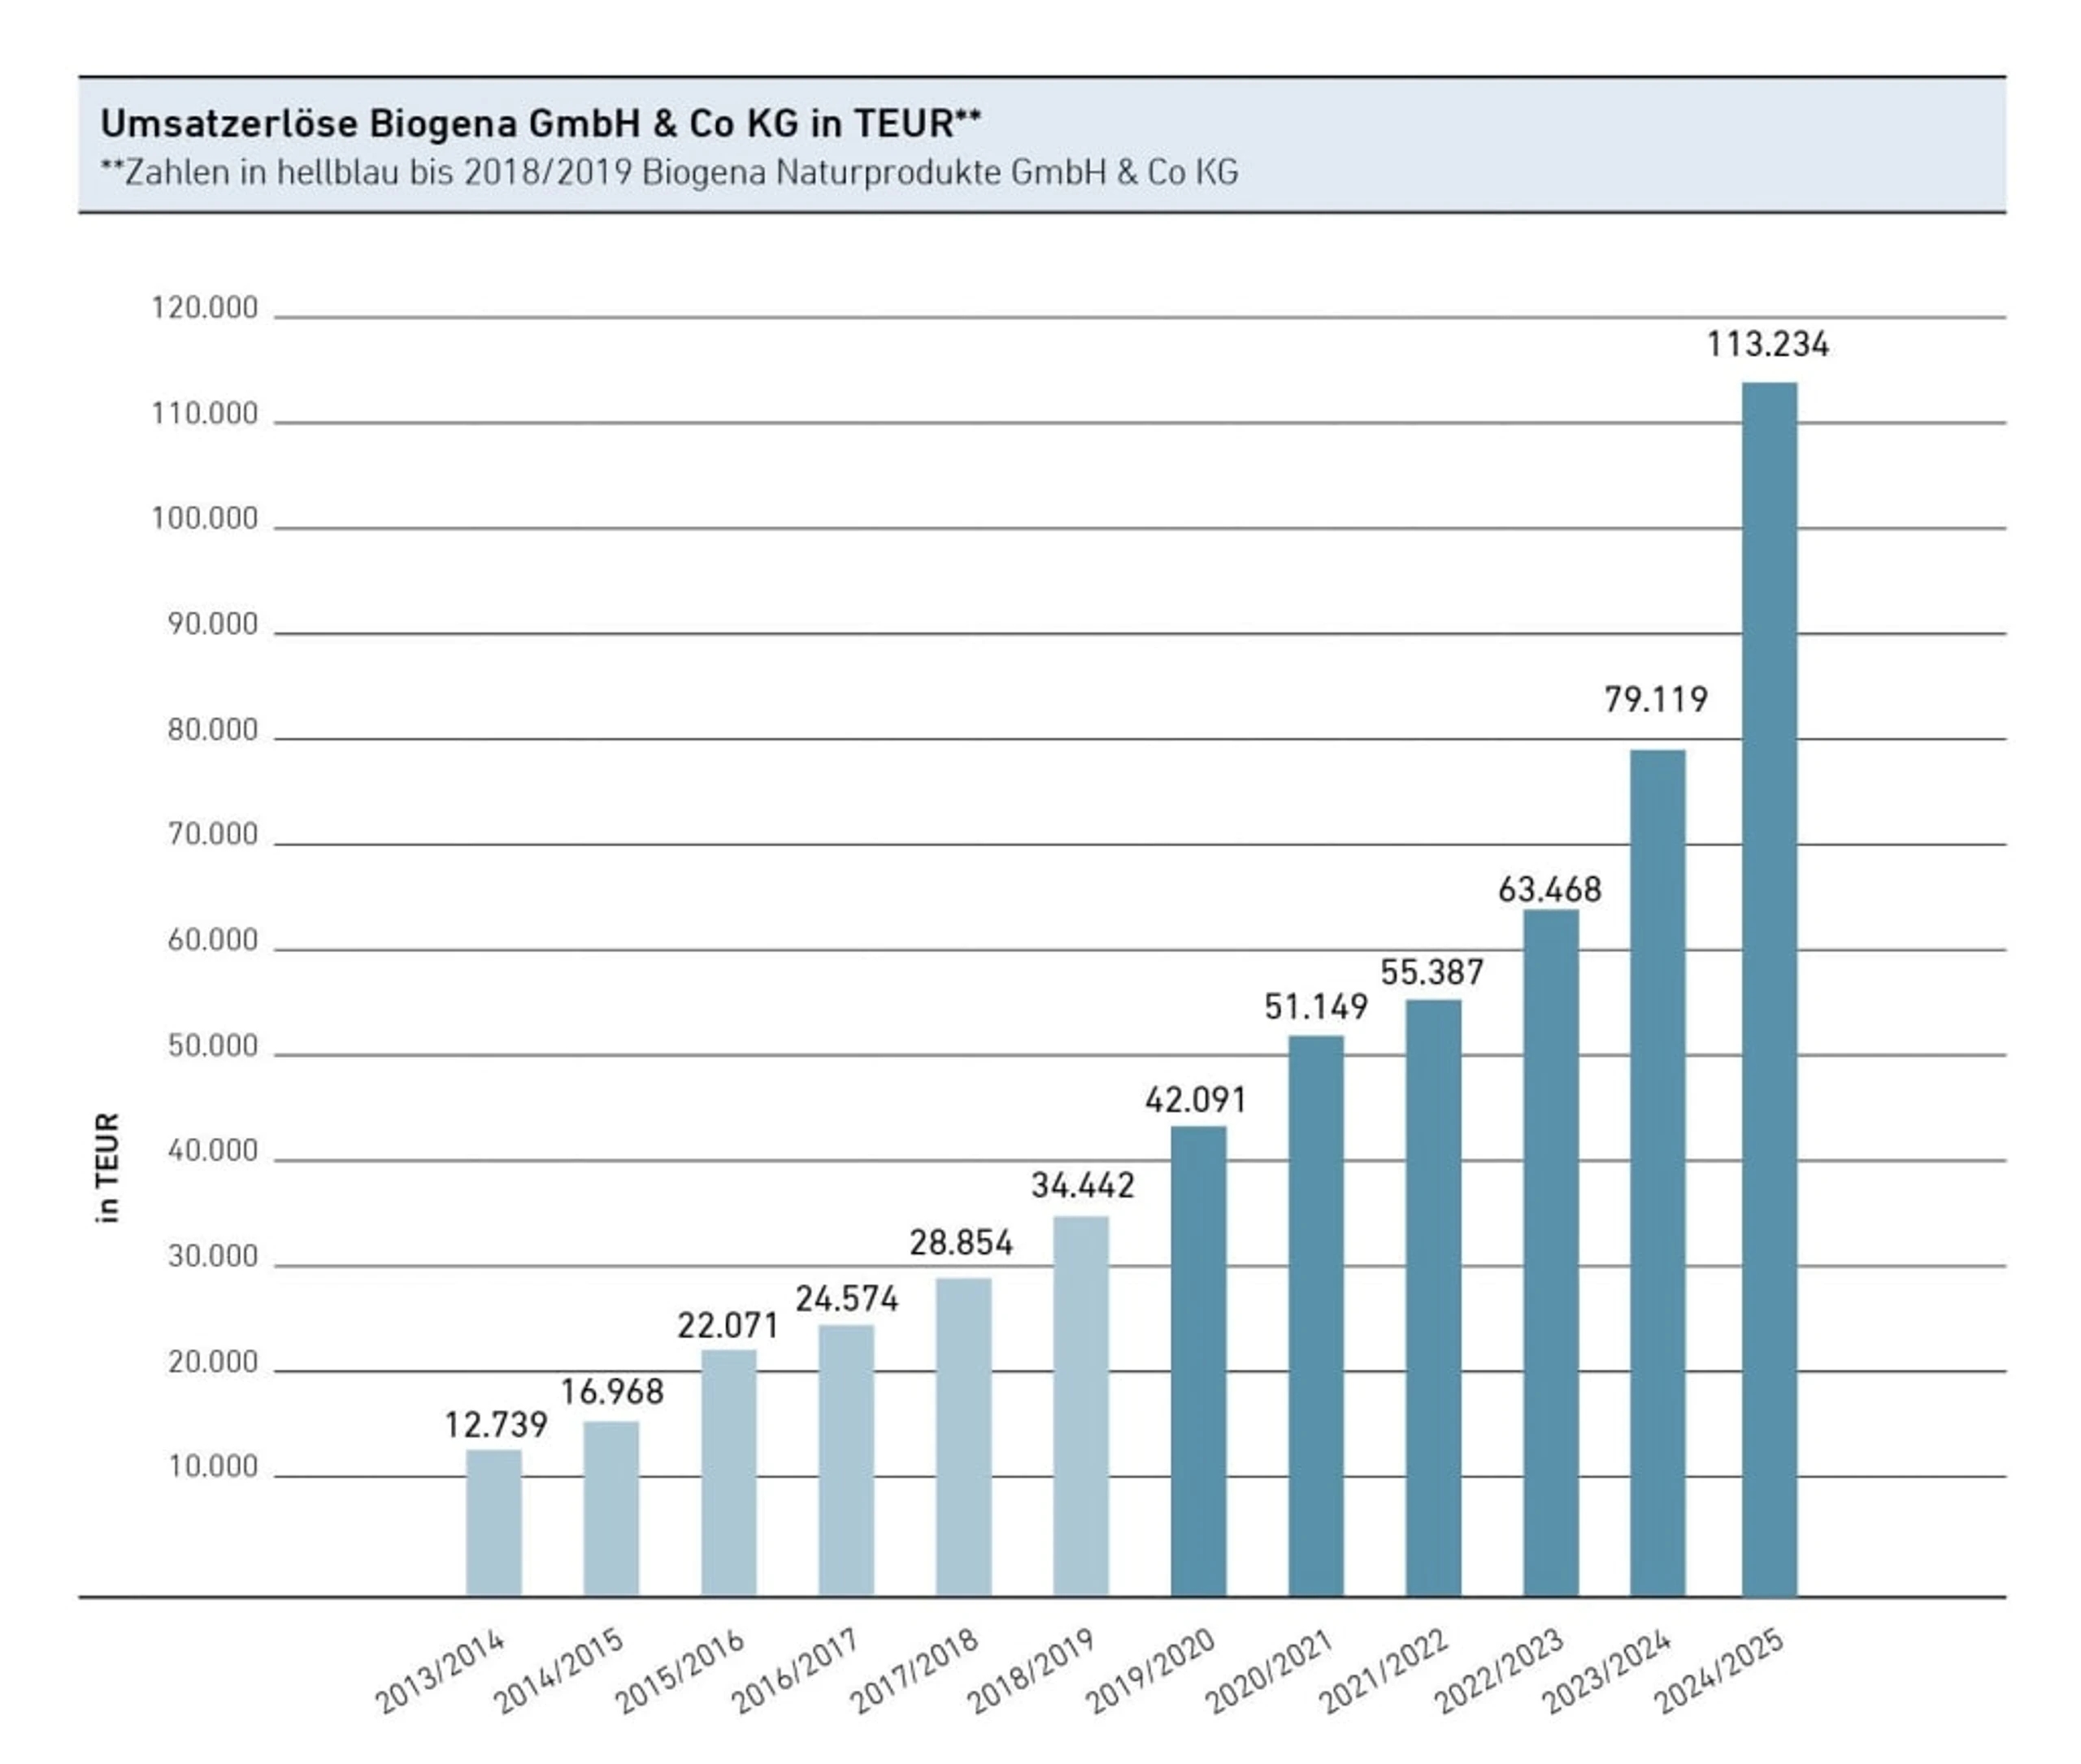Select the 2021/2022 bar

click(x=1432, y=1297)
